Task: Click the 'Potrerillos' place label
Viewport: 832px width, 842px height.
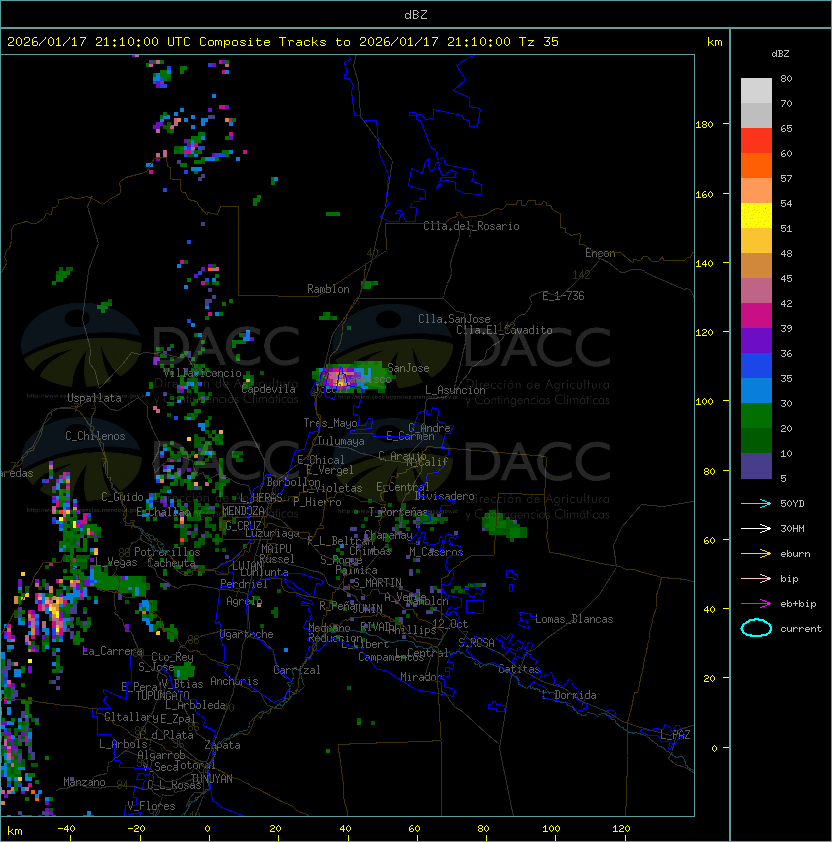Action: coord(167,552)
